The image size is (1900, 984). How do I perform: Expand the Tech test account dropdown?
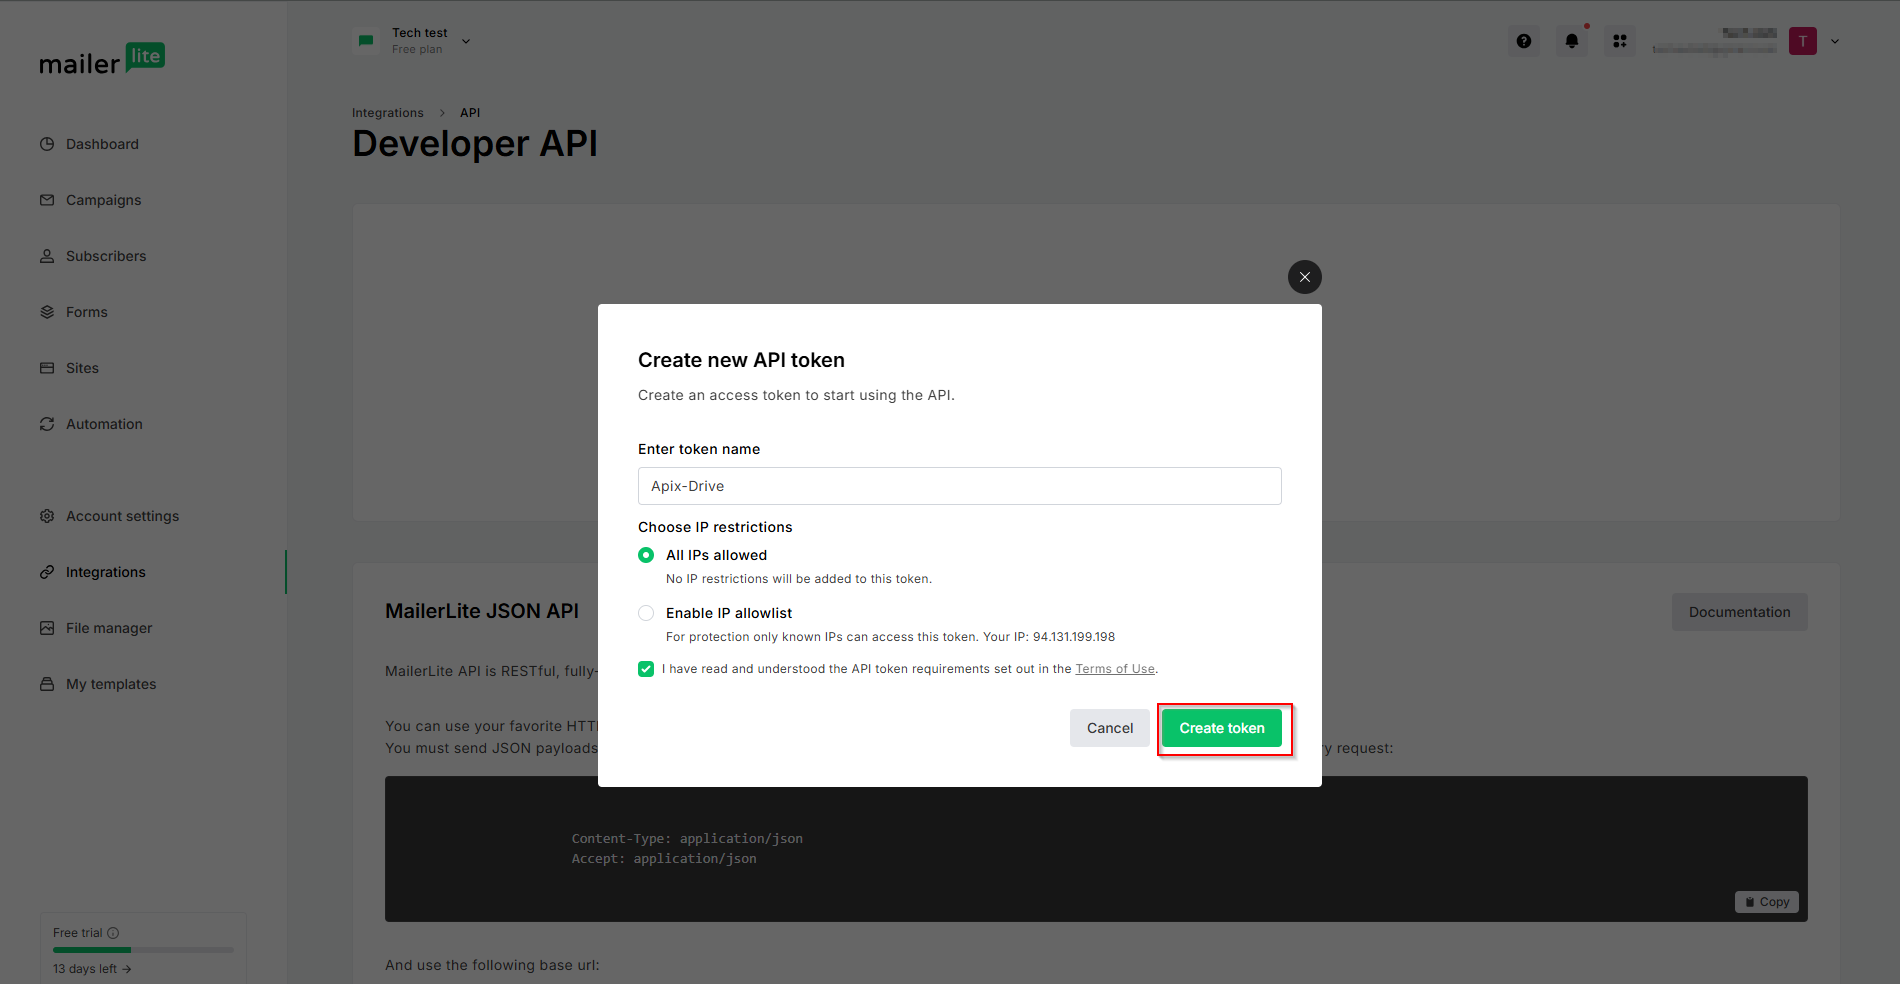tap(466, 41)
